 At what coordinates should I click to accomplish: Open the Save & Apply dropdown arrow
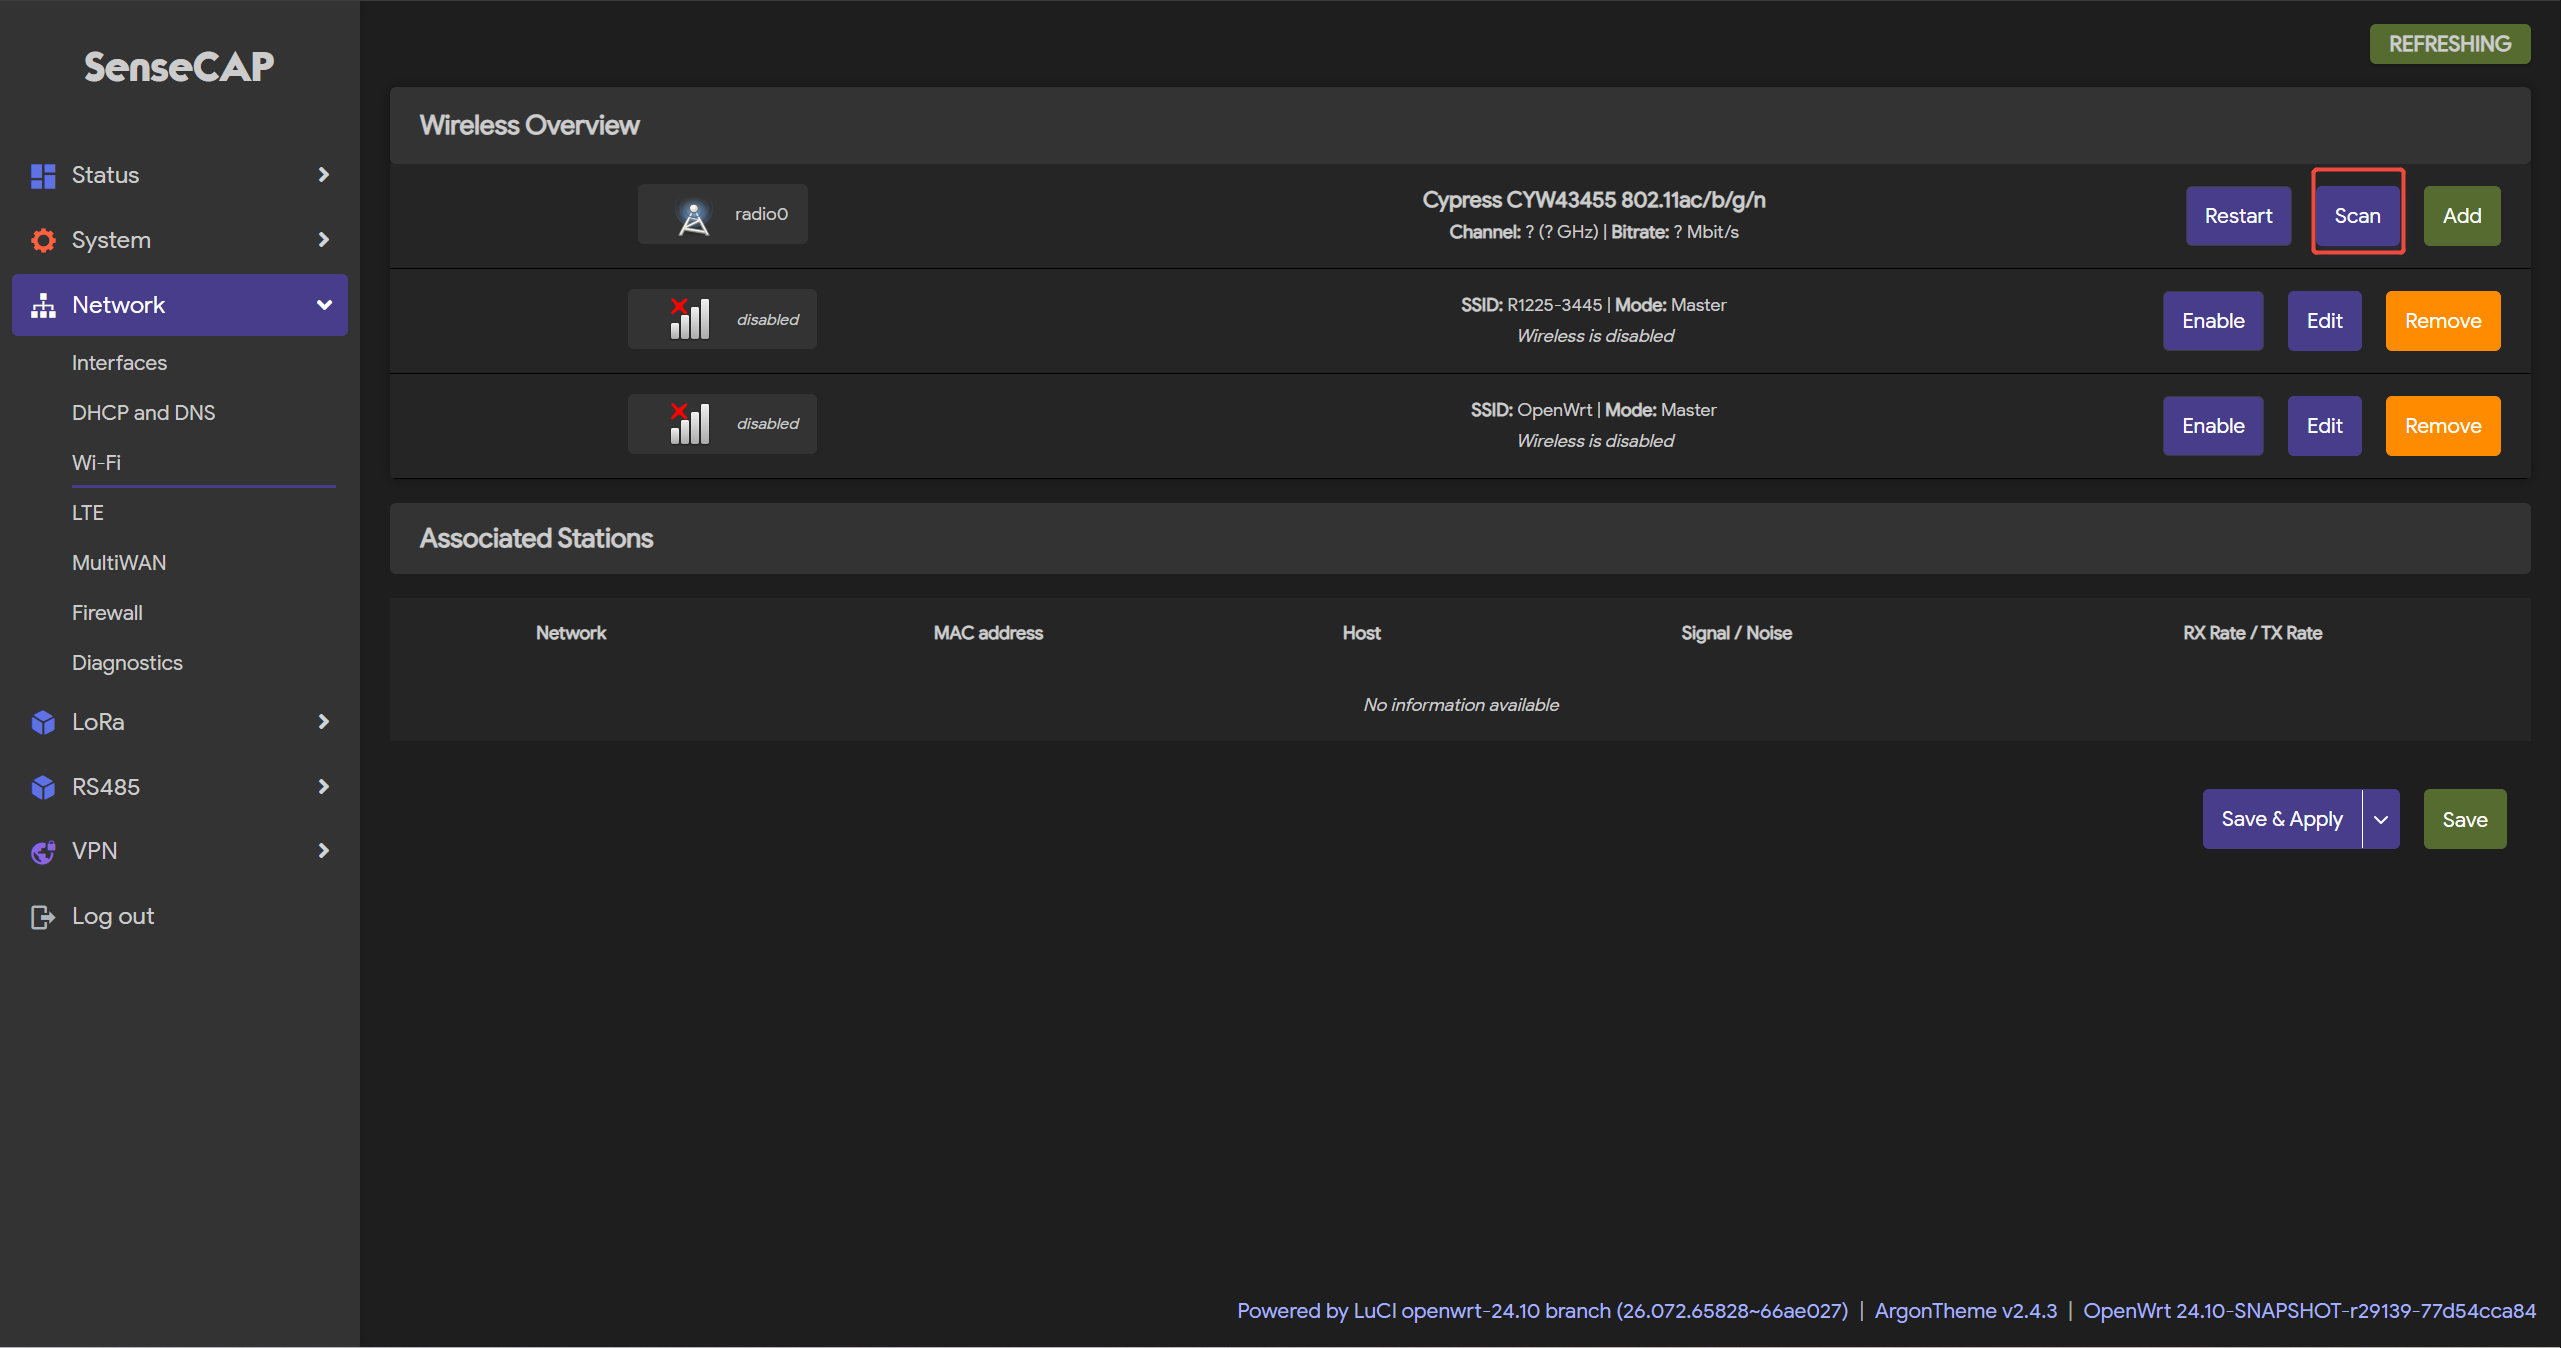(2380, 820)
